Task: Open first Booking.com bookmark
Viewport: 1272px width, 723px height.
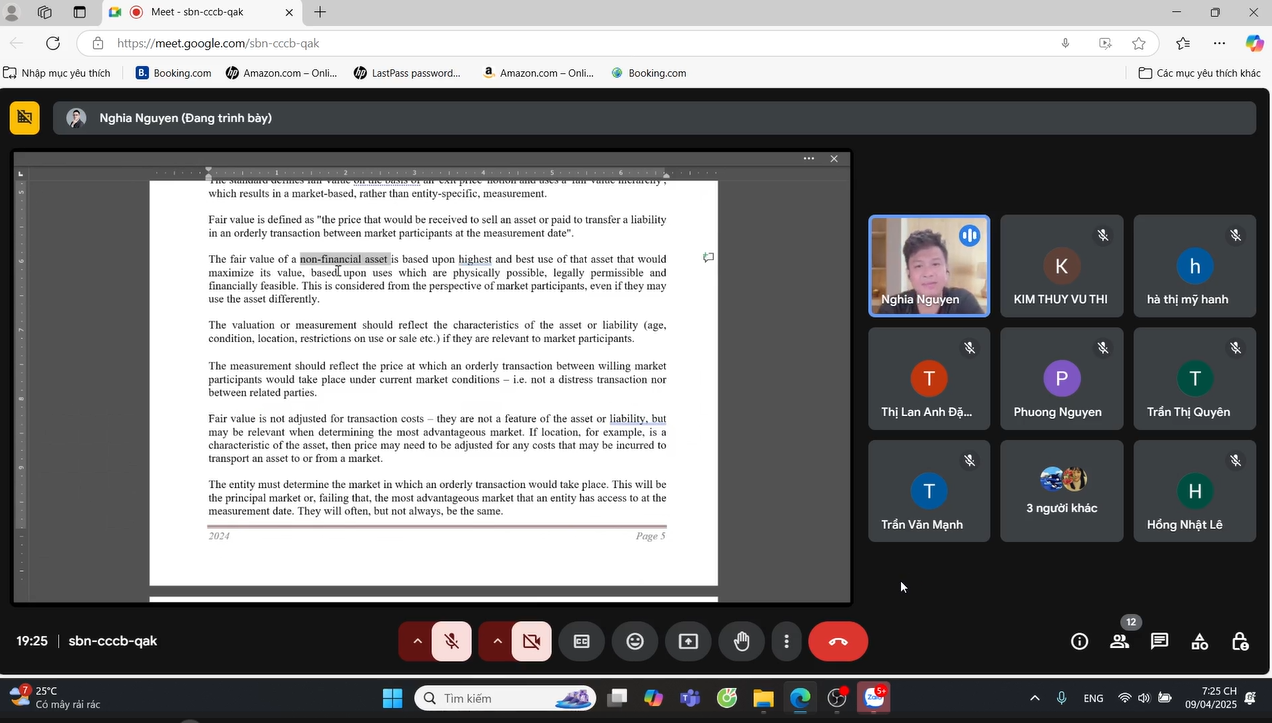Action: click(x=174, y=73)
